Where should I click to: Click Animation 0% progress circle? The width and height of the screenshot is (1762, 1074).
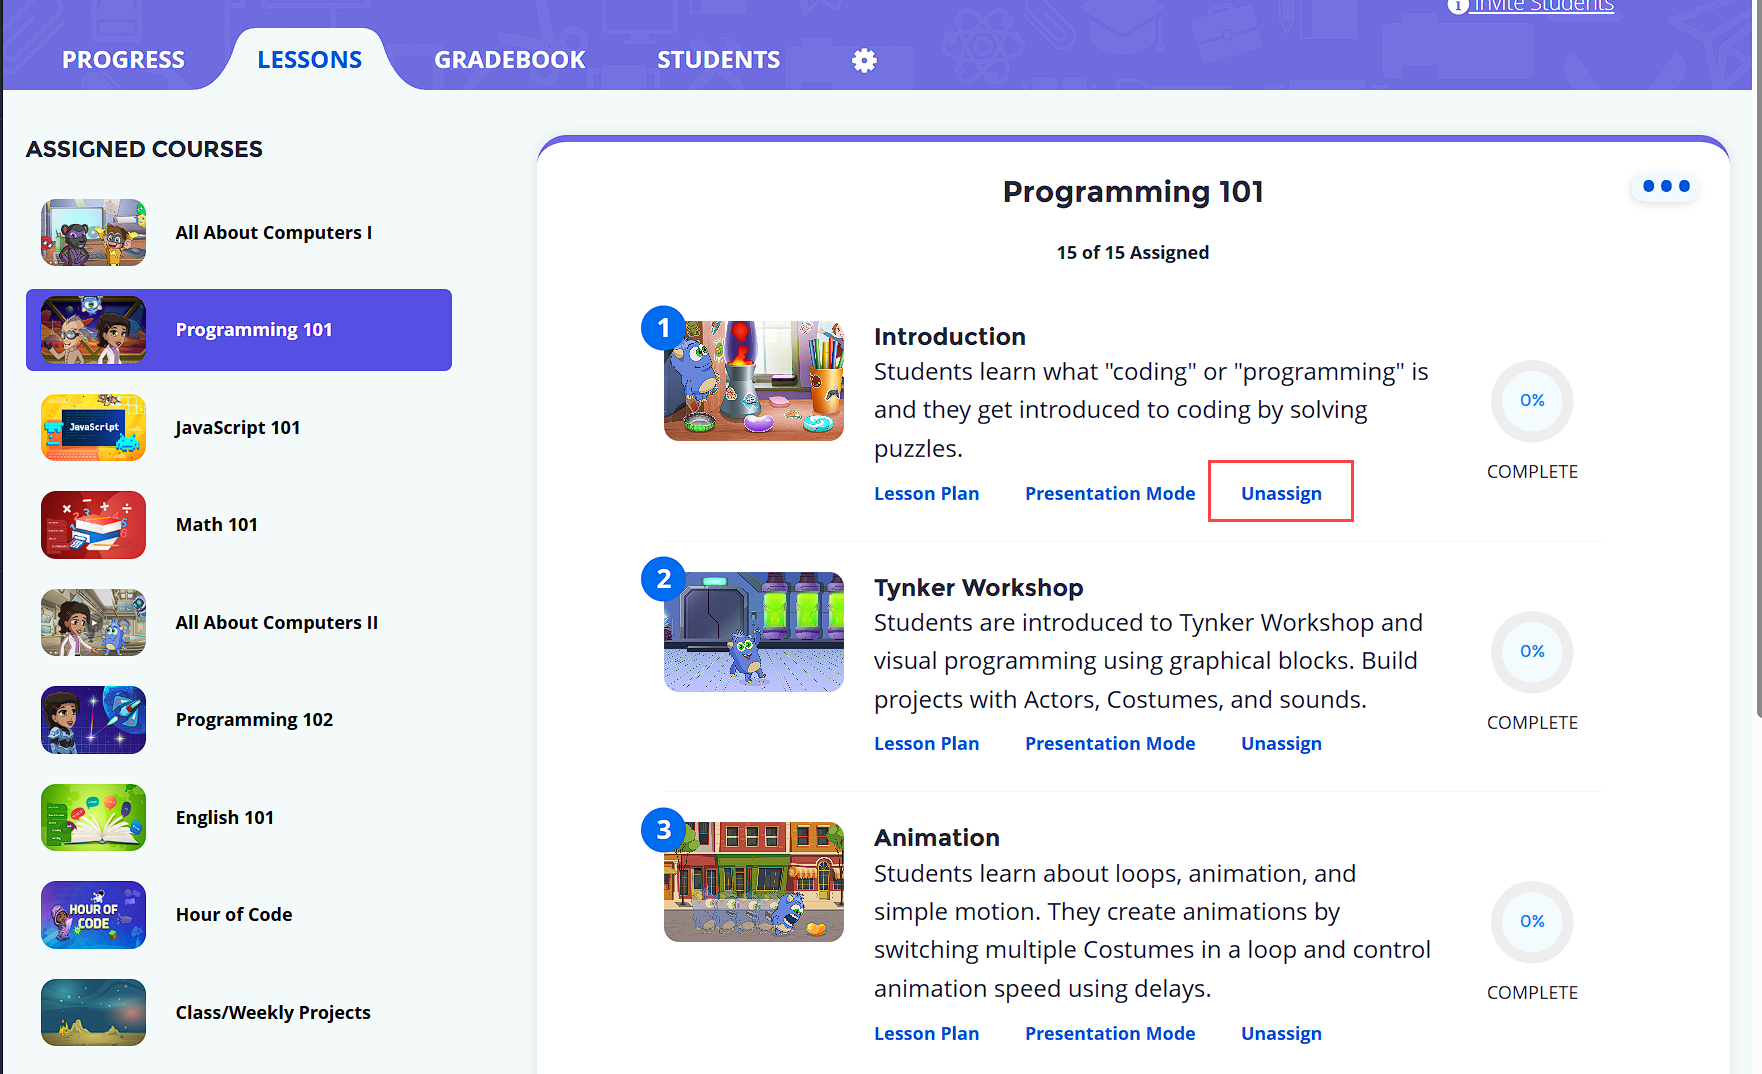pos(1532,922)
